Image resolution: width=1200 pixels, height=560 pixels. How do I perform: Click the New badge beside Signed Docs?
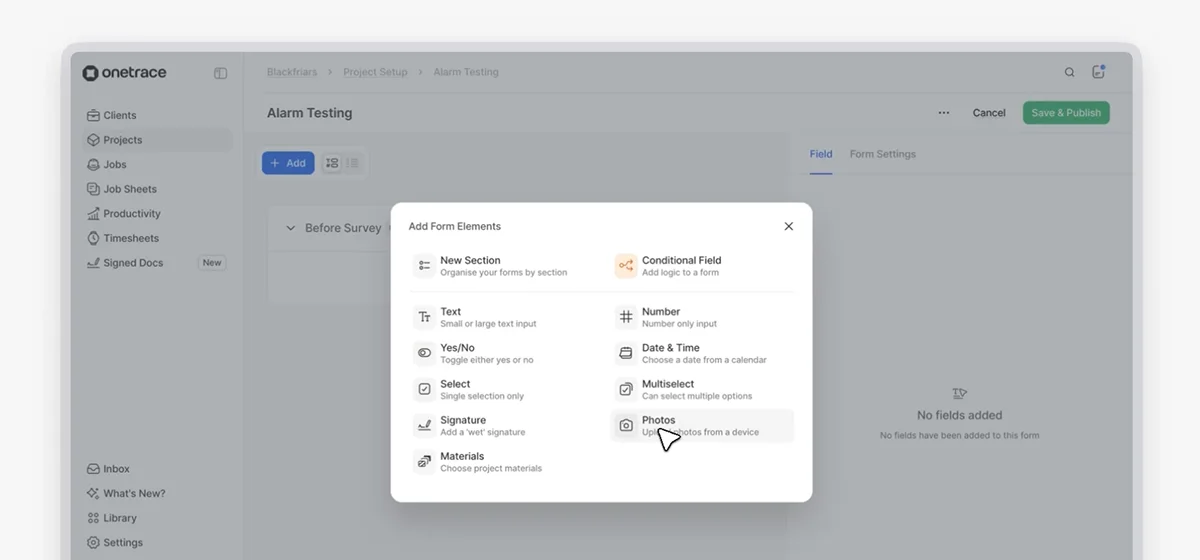212,263
